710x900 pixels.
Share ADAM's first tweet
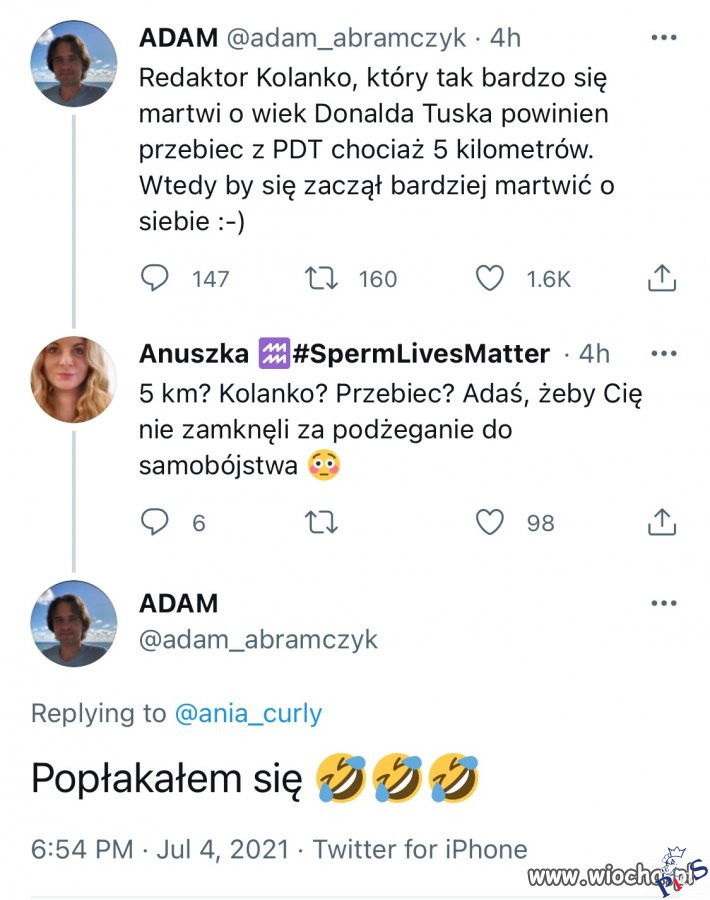662,279
